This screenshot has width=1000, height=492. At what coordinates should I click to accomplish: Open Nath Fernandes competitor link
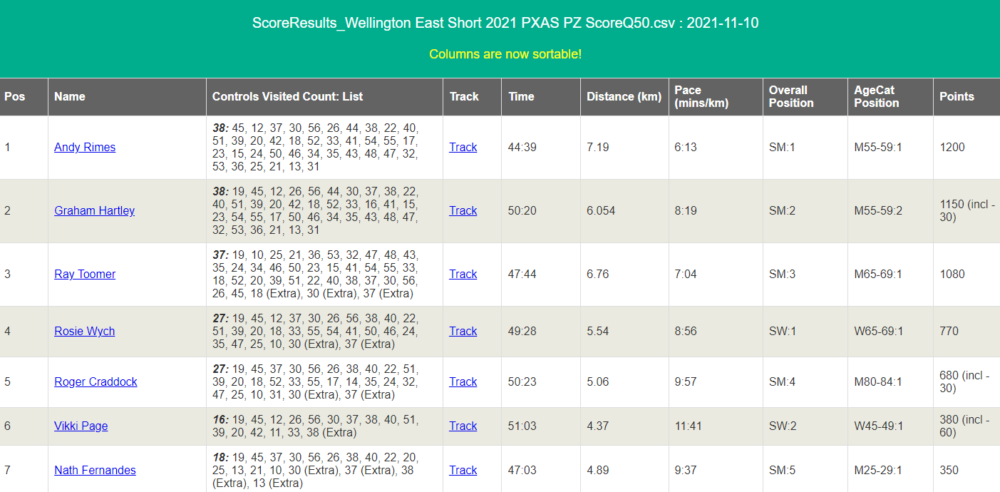coord(95,470)
